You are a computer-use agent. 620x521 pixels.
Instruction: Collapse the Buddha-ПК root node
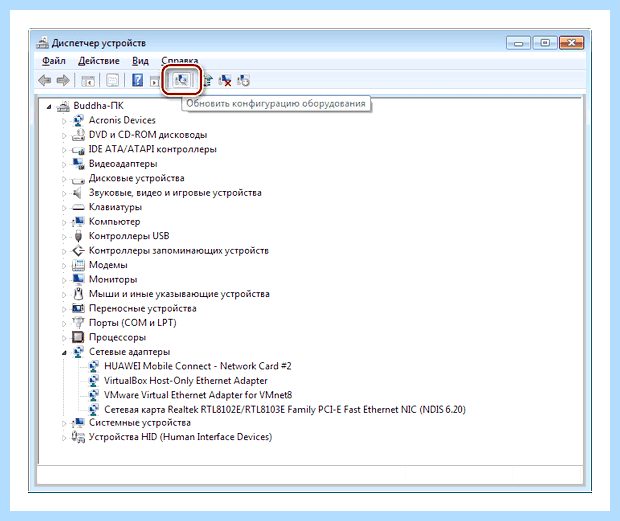coord(49,106)
